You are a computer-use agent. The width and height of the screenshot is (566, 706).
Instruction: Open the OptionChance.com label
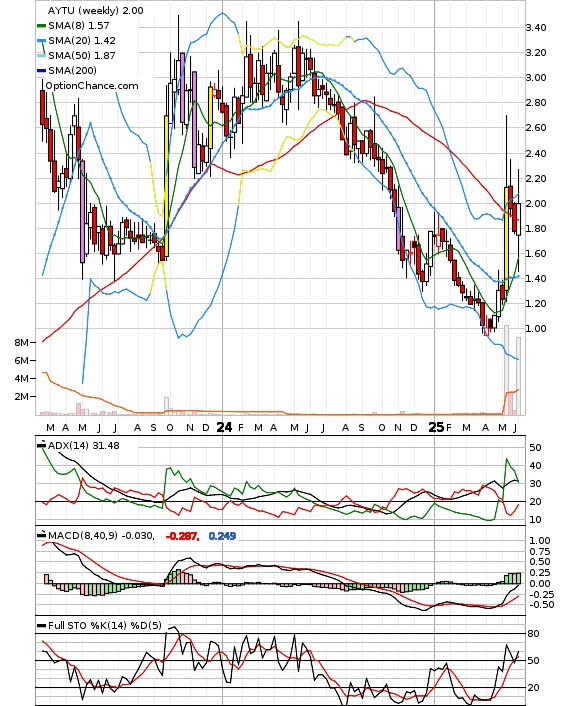(92, 86)
